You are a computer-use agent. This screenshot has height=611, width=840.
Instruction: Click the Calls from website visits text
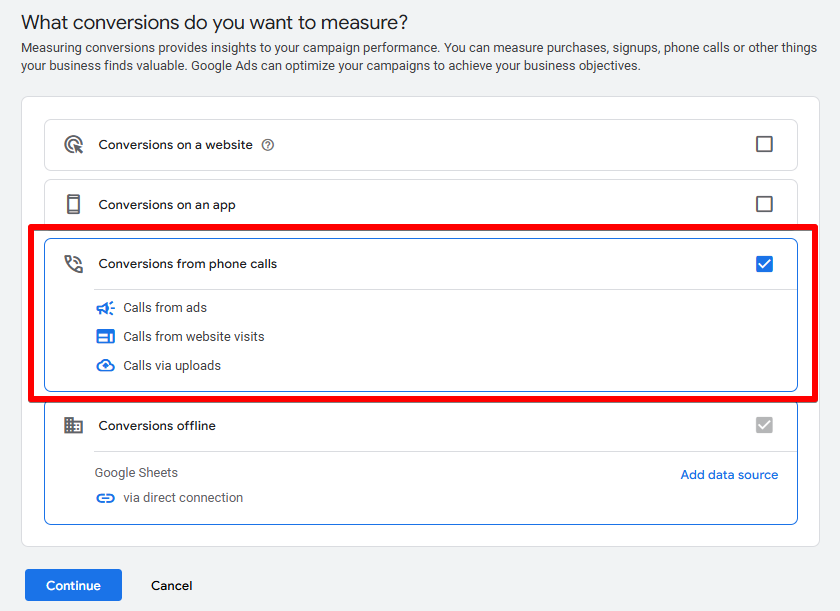(194, 337)
